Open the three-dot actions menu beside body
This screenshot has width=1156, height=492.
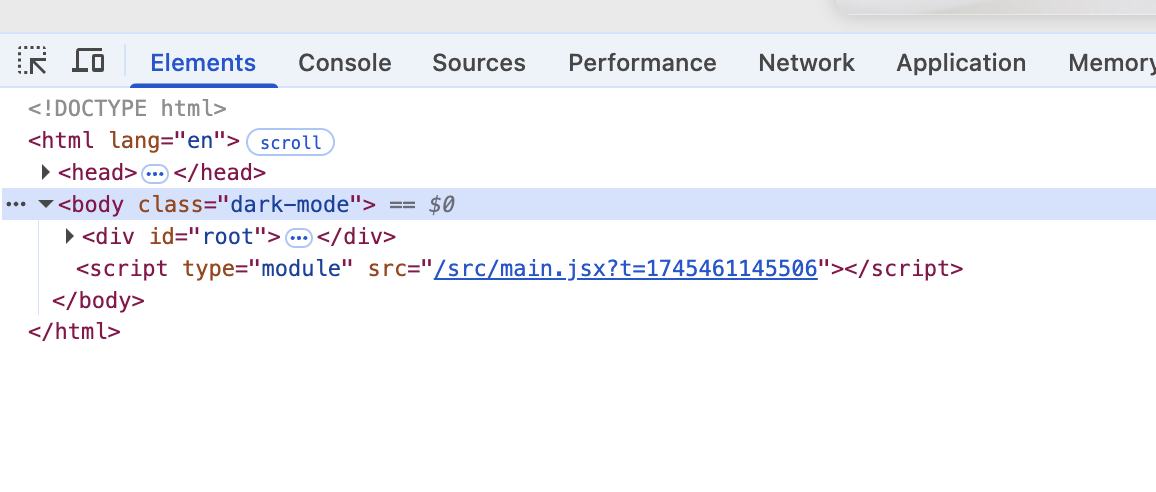coord(15,204)
